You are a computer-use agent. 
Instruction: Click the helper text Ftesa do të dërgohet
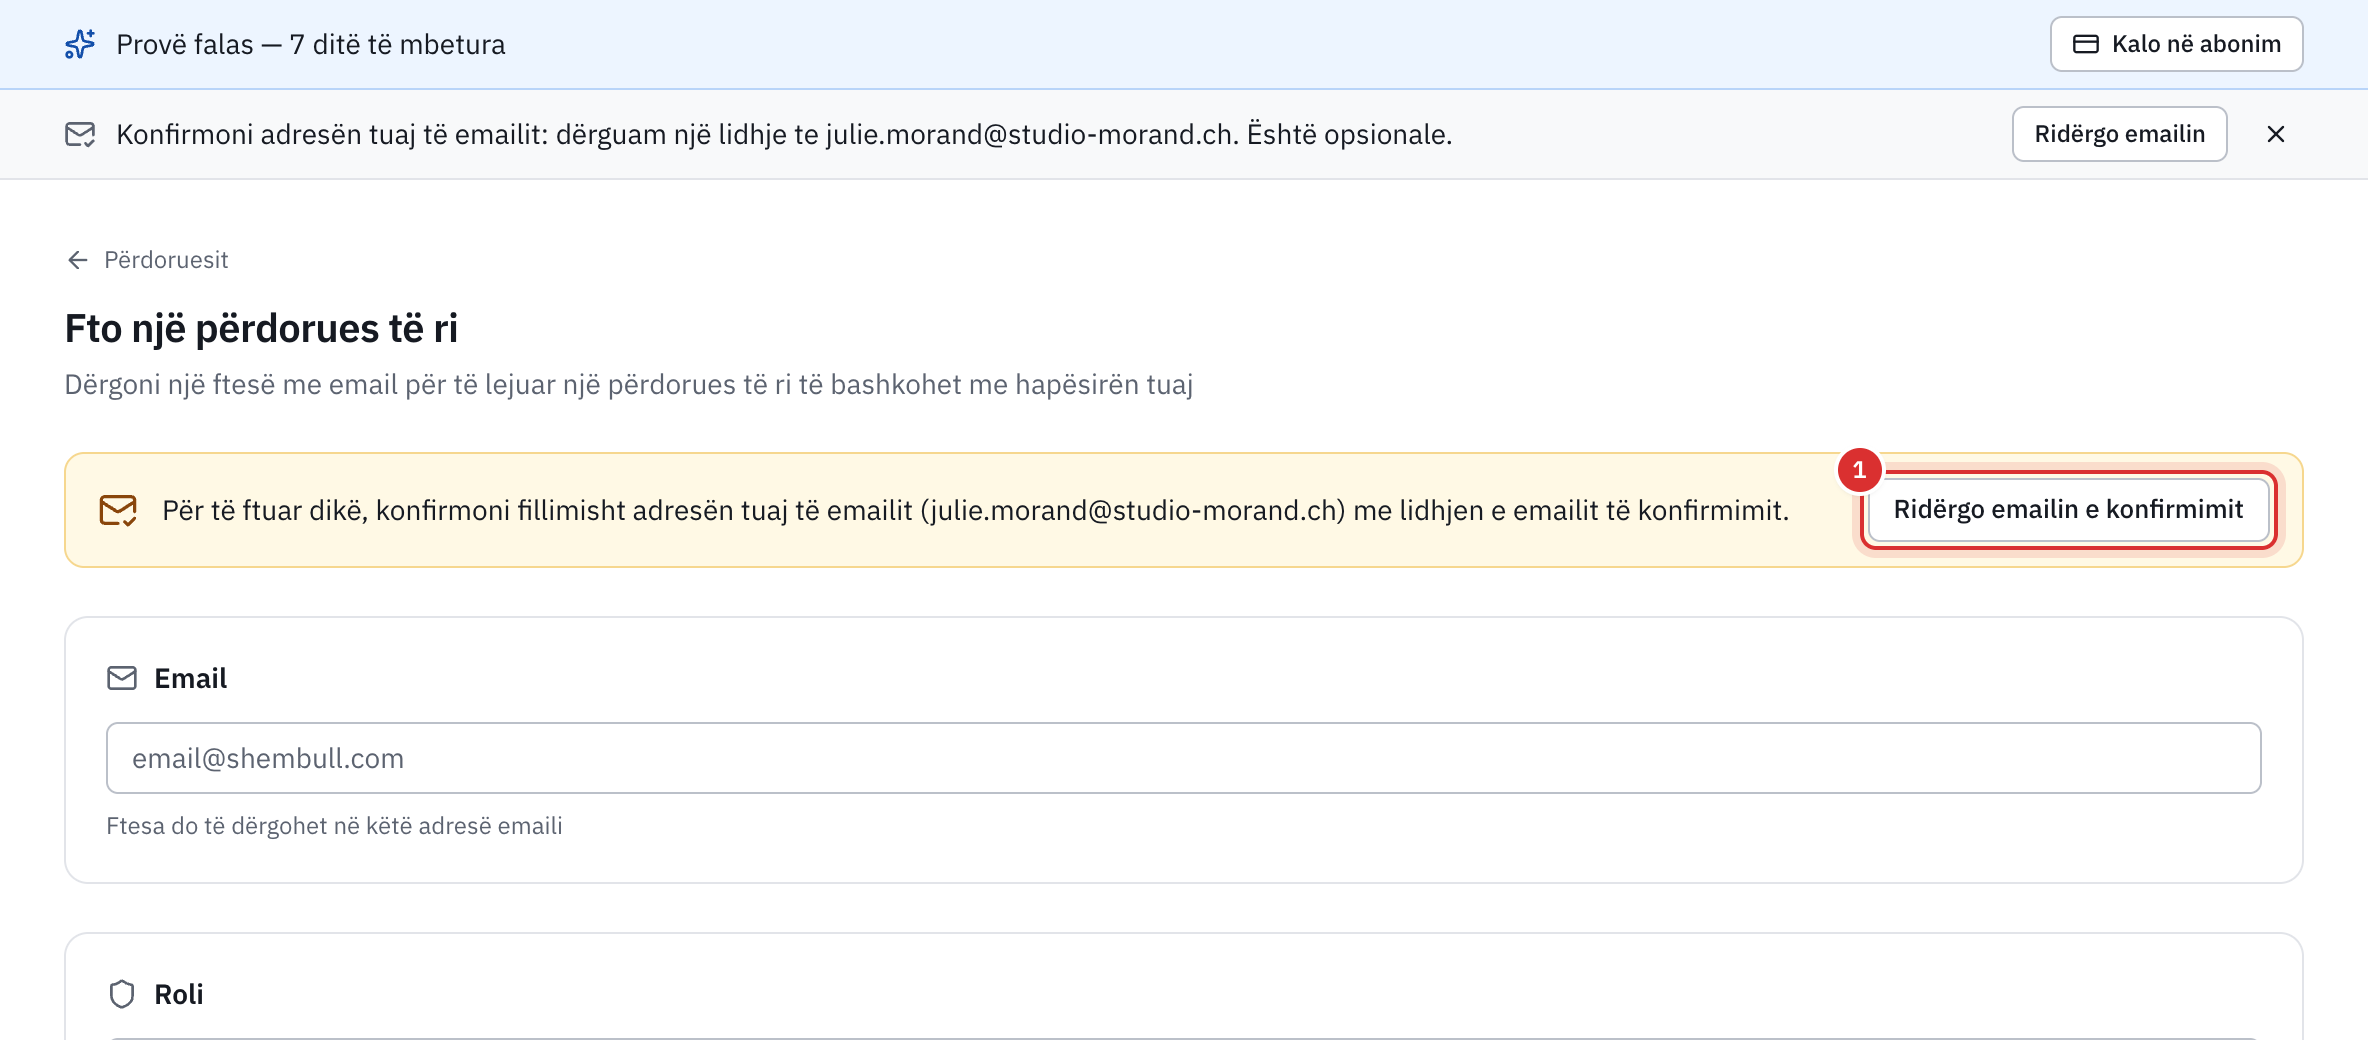coord(334,826)
